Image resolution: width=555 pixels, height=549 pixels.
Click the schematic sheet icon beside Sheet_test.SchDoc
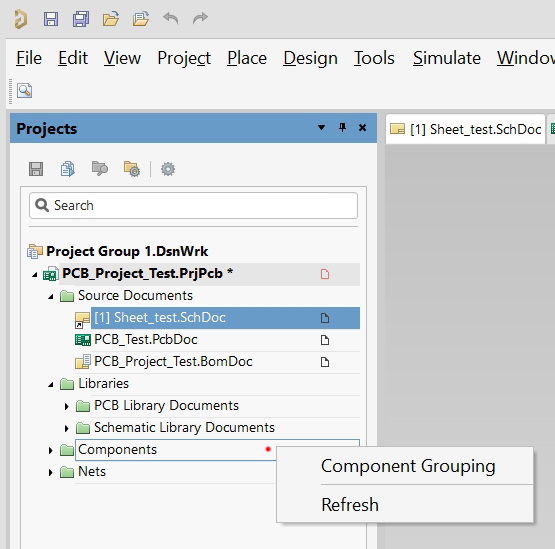(82, 319)
